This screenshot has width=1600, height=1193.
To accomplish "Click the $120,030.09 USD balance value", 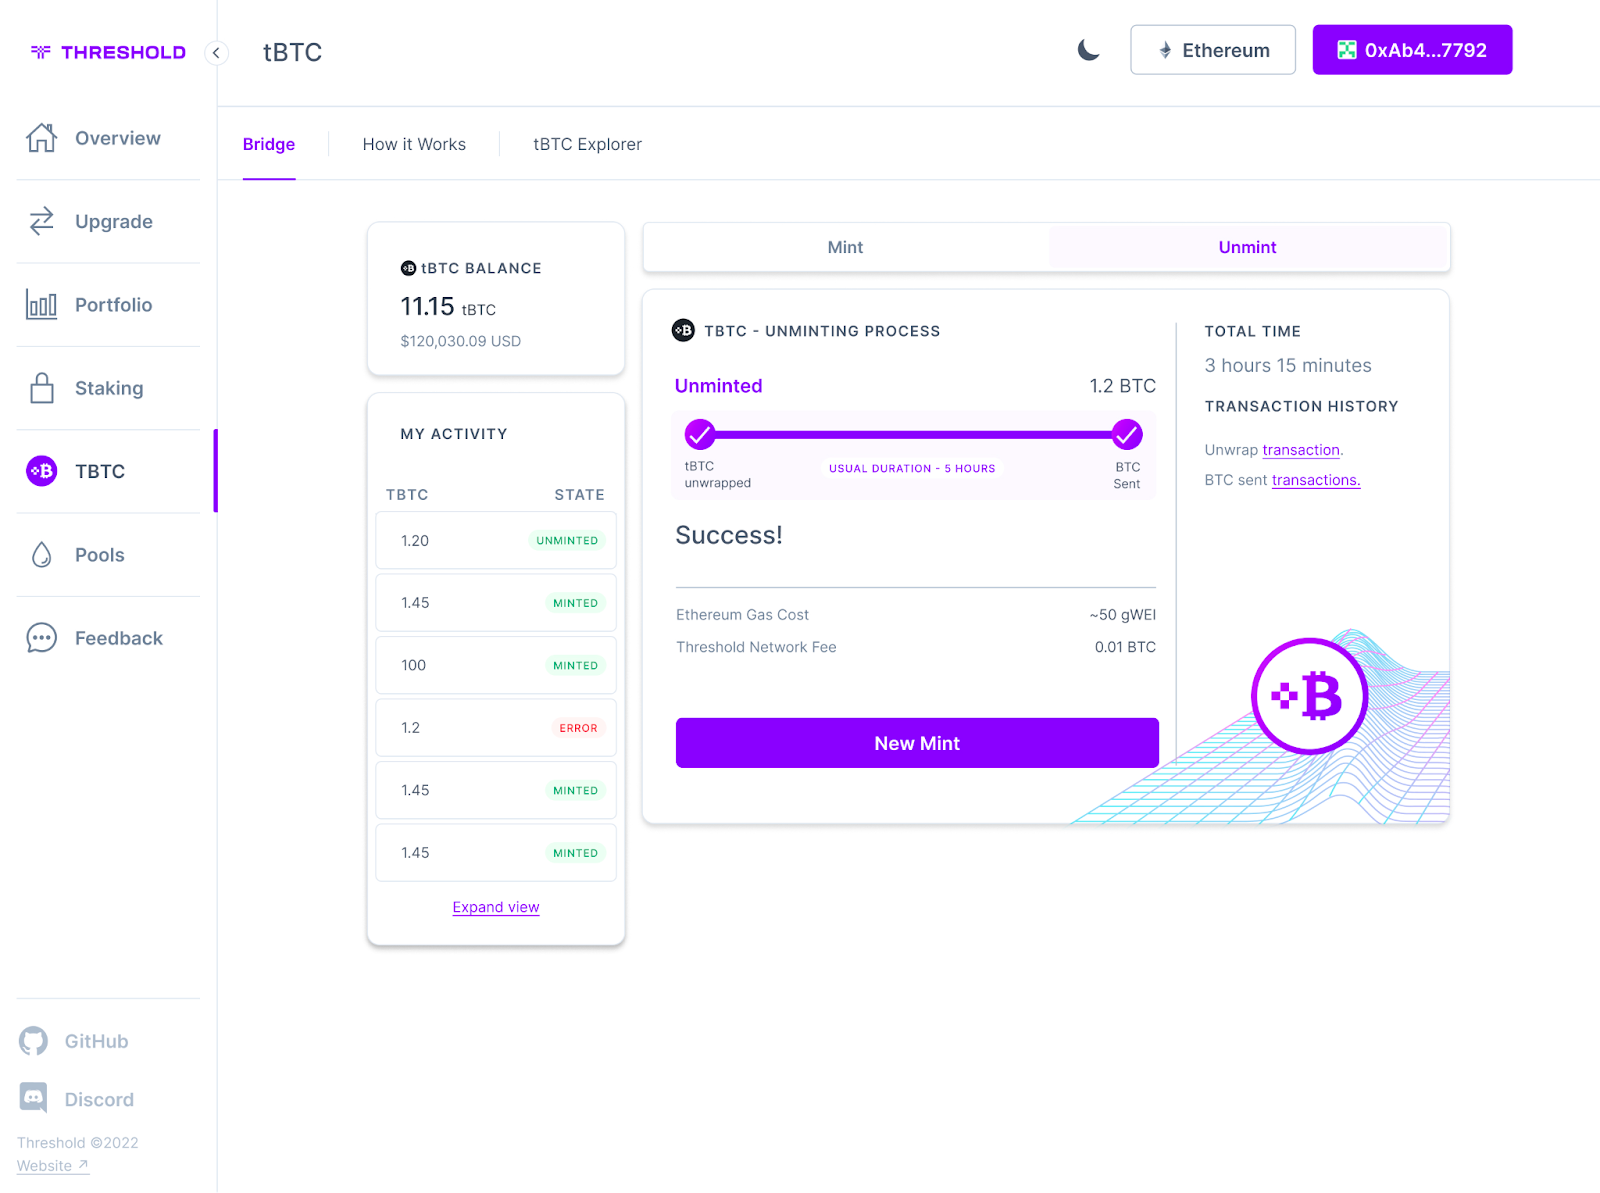I will click(x=460, y=341).
